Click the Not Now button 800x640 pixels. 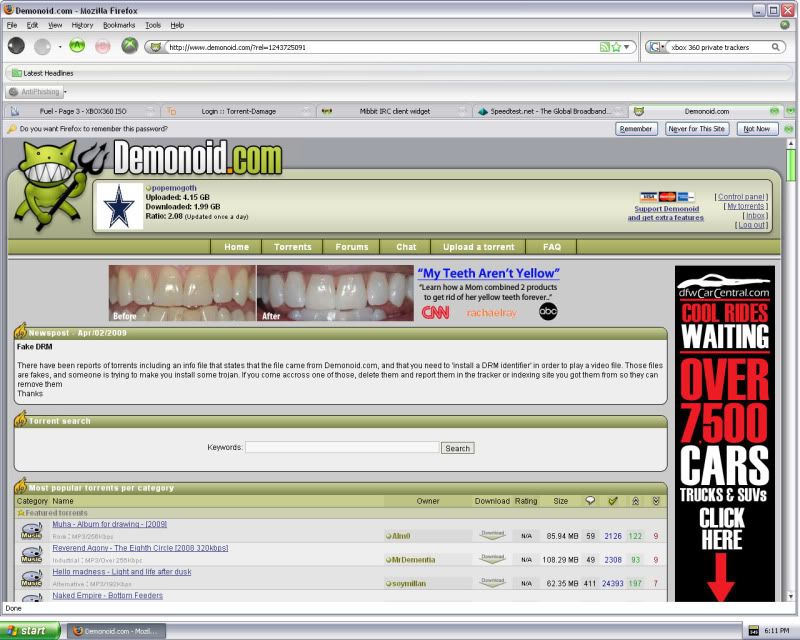tap(757, 129)
